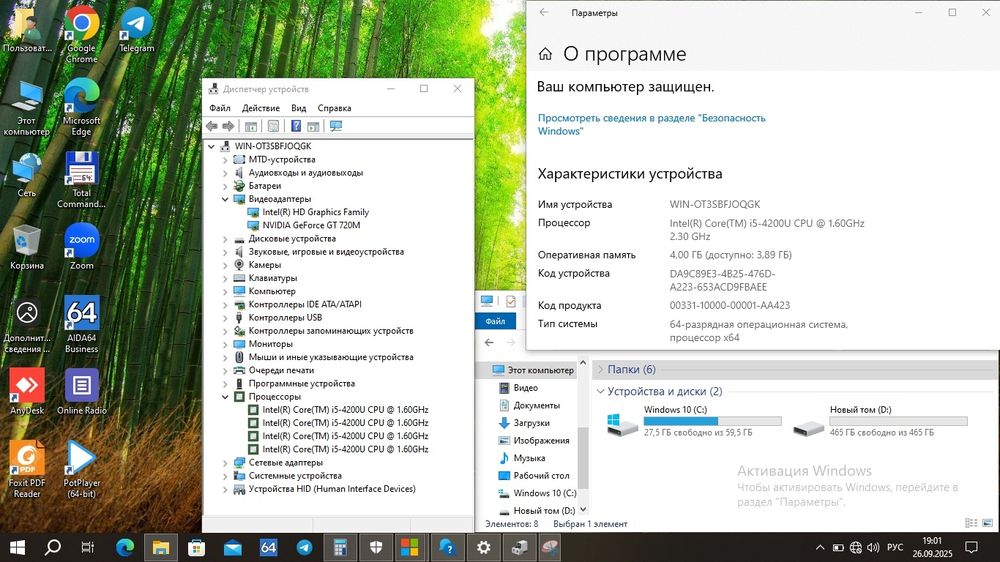Screen dimensions: 1000x562
Task: Open the Recycle Bin (Корзина)
Action: [27, 246]
